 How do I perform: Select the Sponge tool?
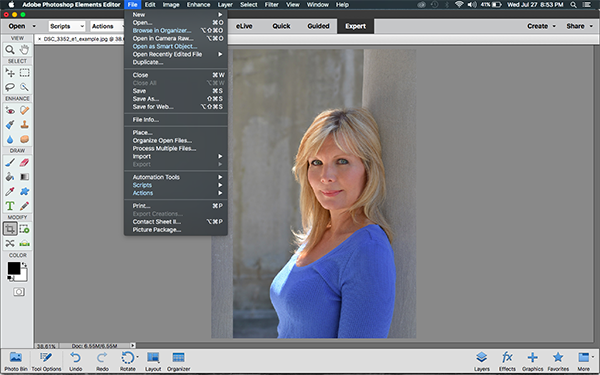[24, 139]
